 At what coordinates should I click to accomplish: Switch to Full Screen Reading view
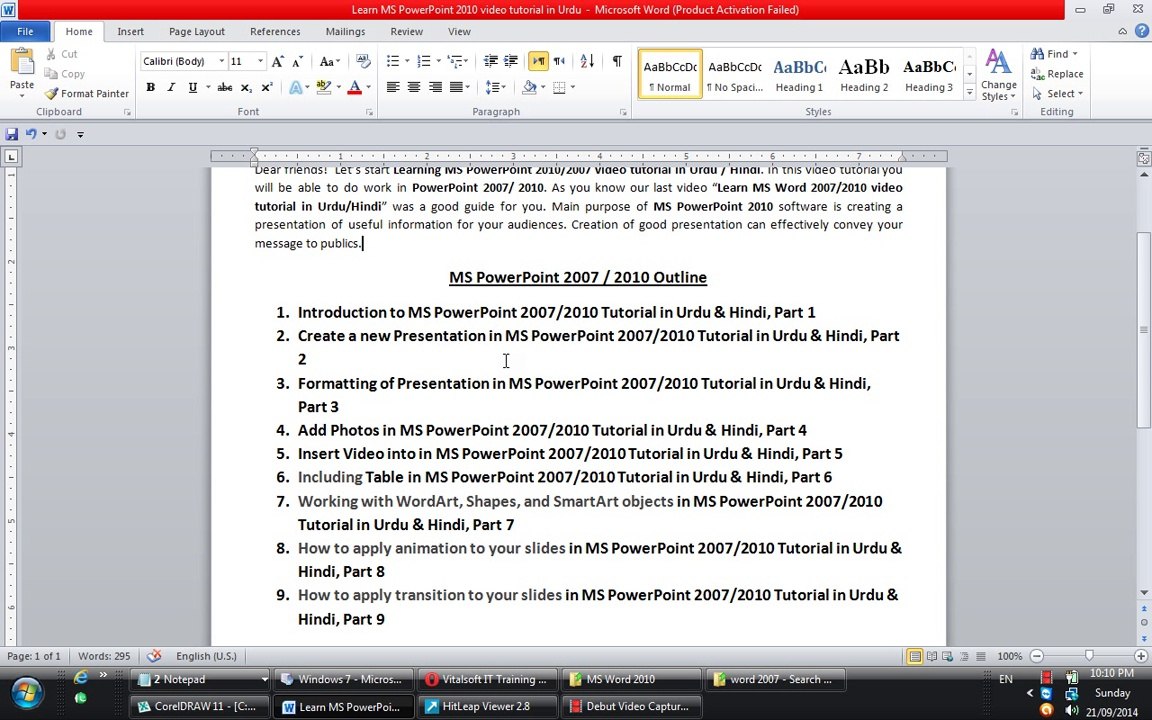tap(932, 656)
